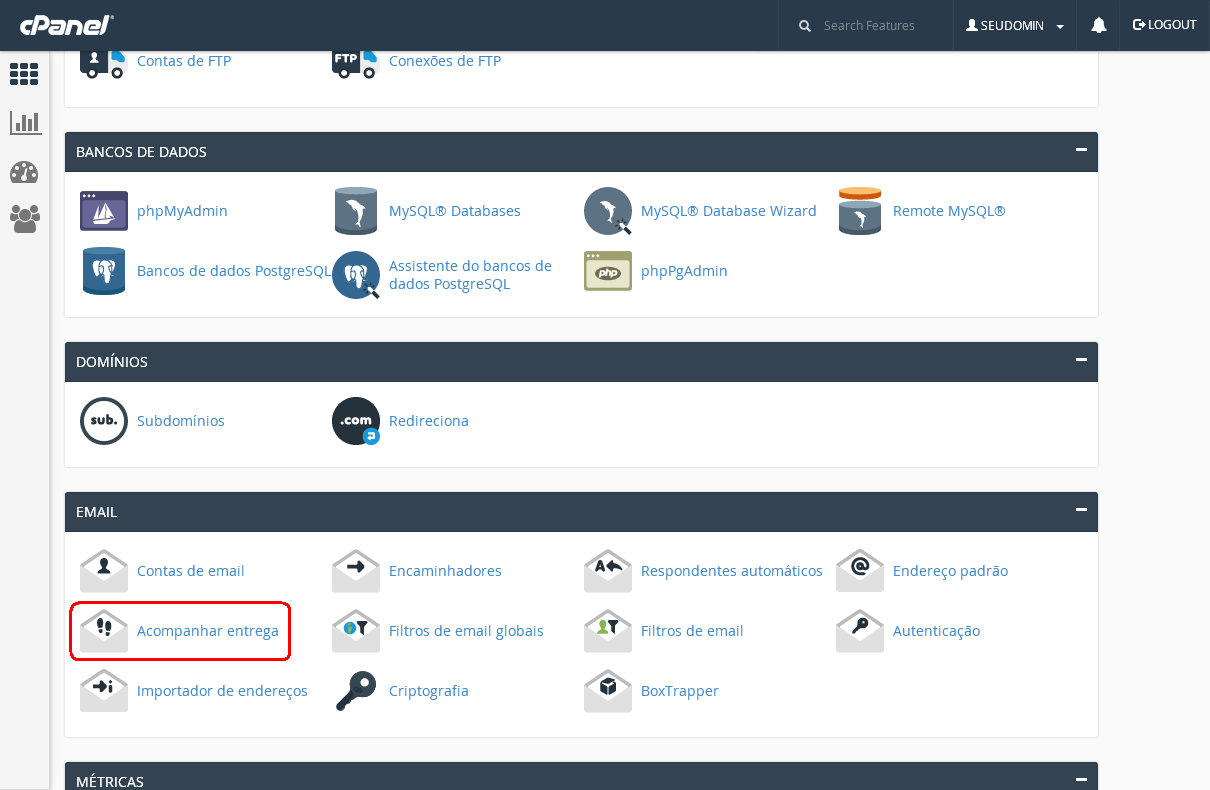Open the phpPgAdmin link

coord(684,271)
